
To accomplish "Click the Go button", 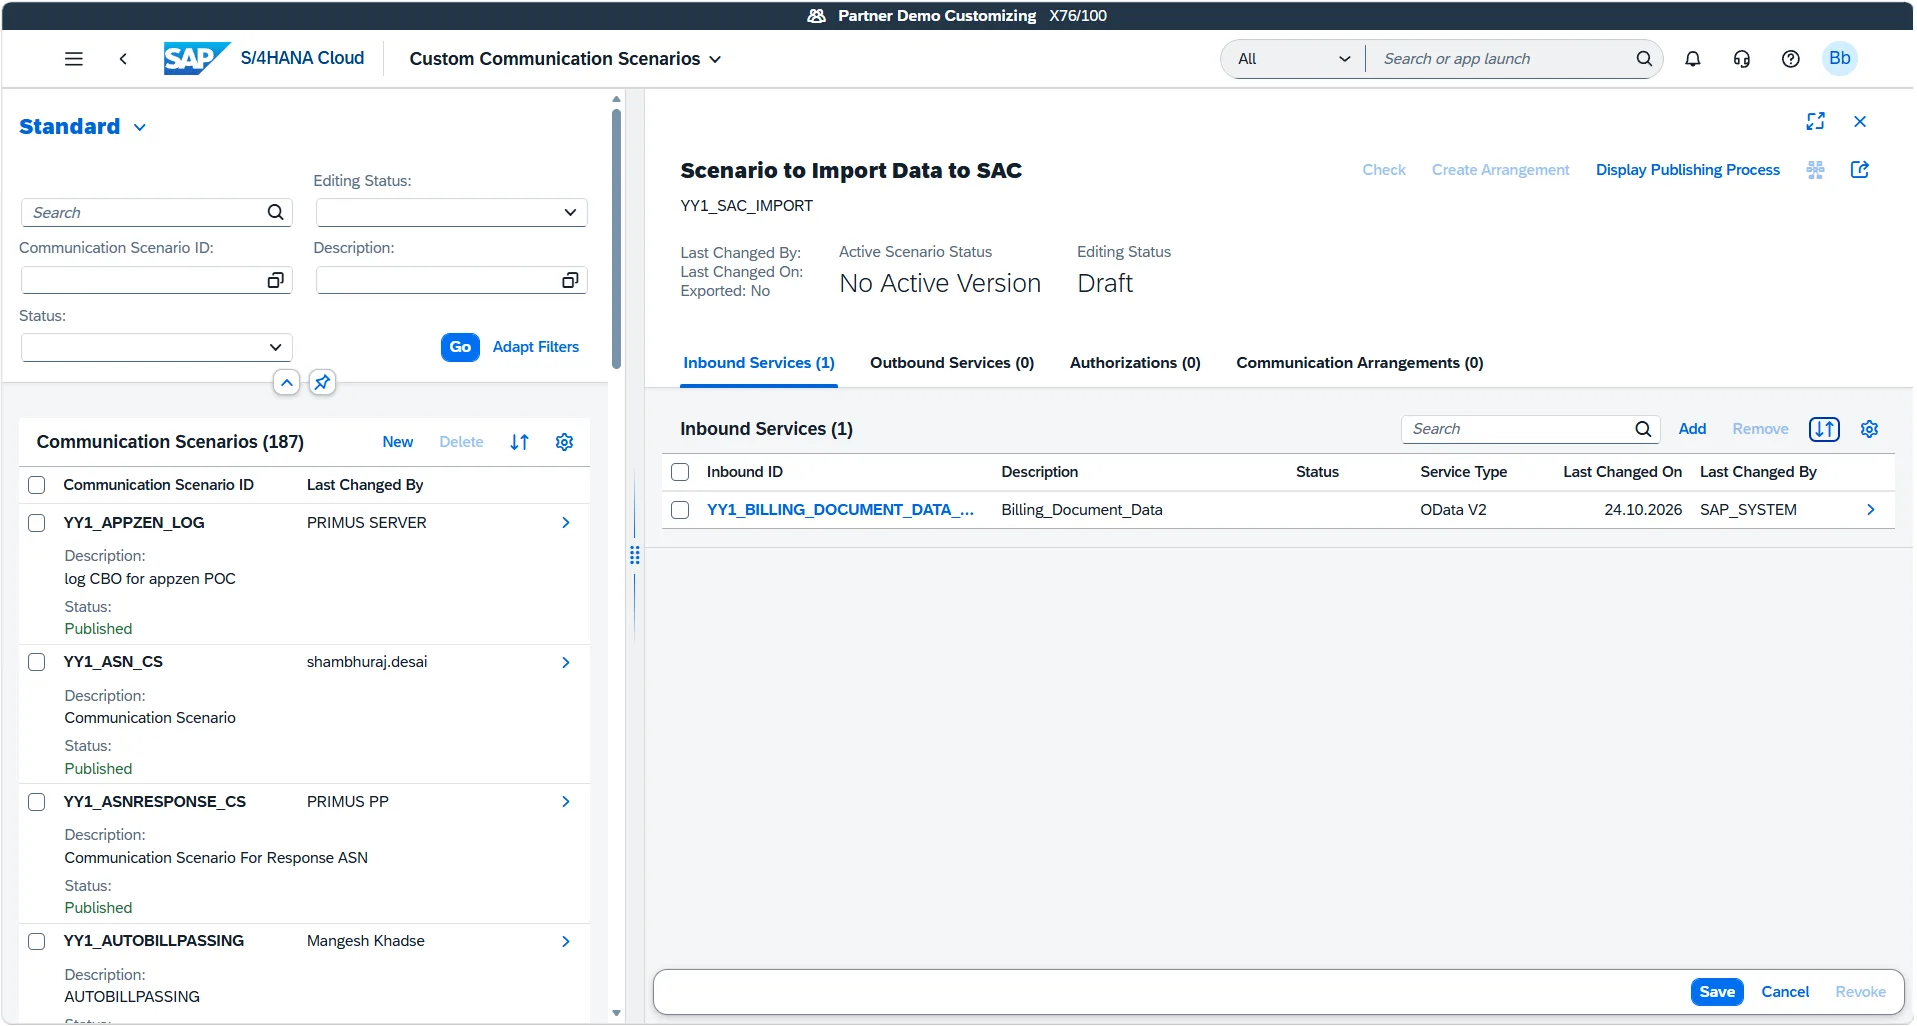I will (x=460, y=347).
